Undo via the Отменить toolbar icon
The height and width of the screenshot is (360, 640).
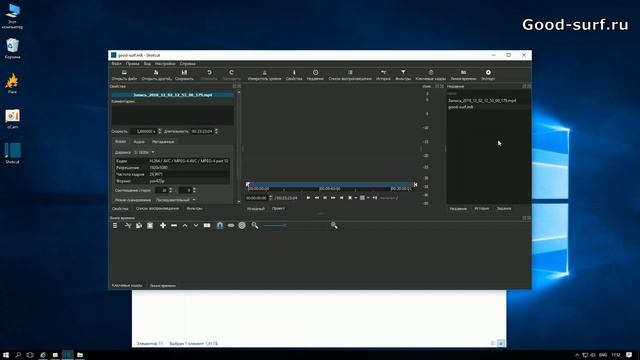[x=209, y=75]
